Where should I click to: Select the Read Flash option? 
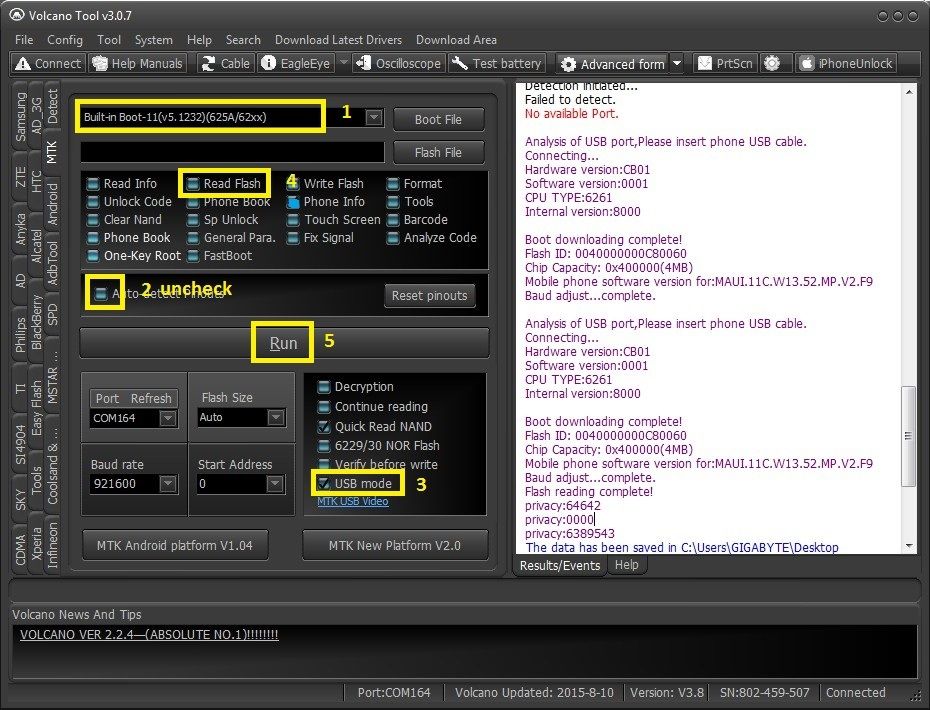pyautogui.click(x=193, y=184)
